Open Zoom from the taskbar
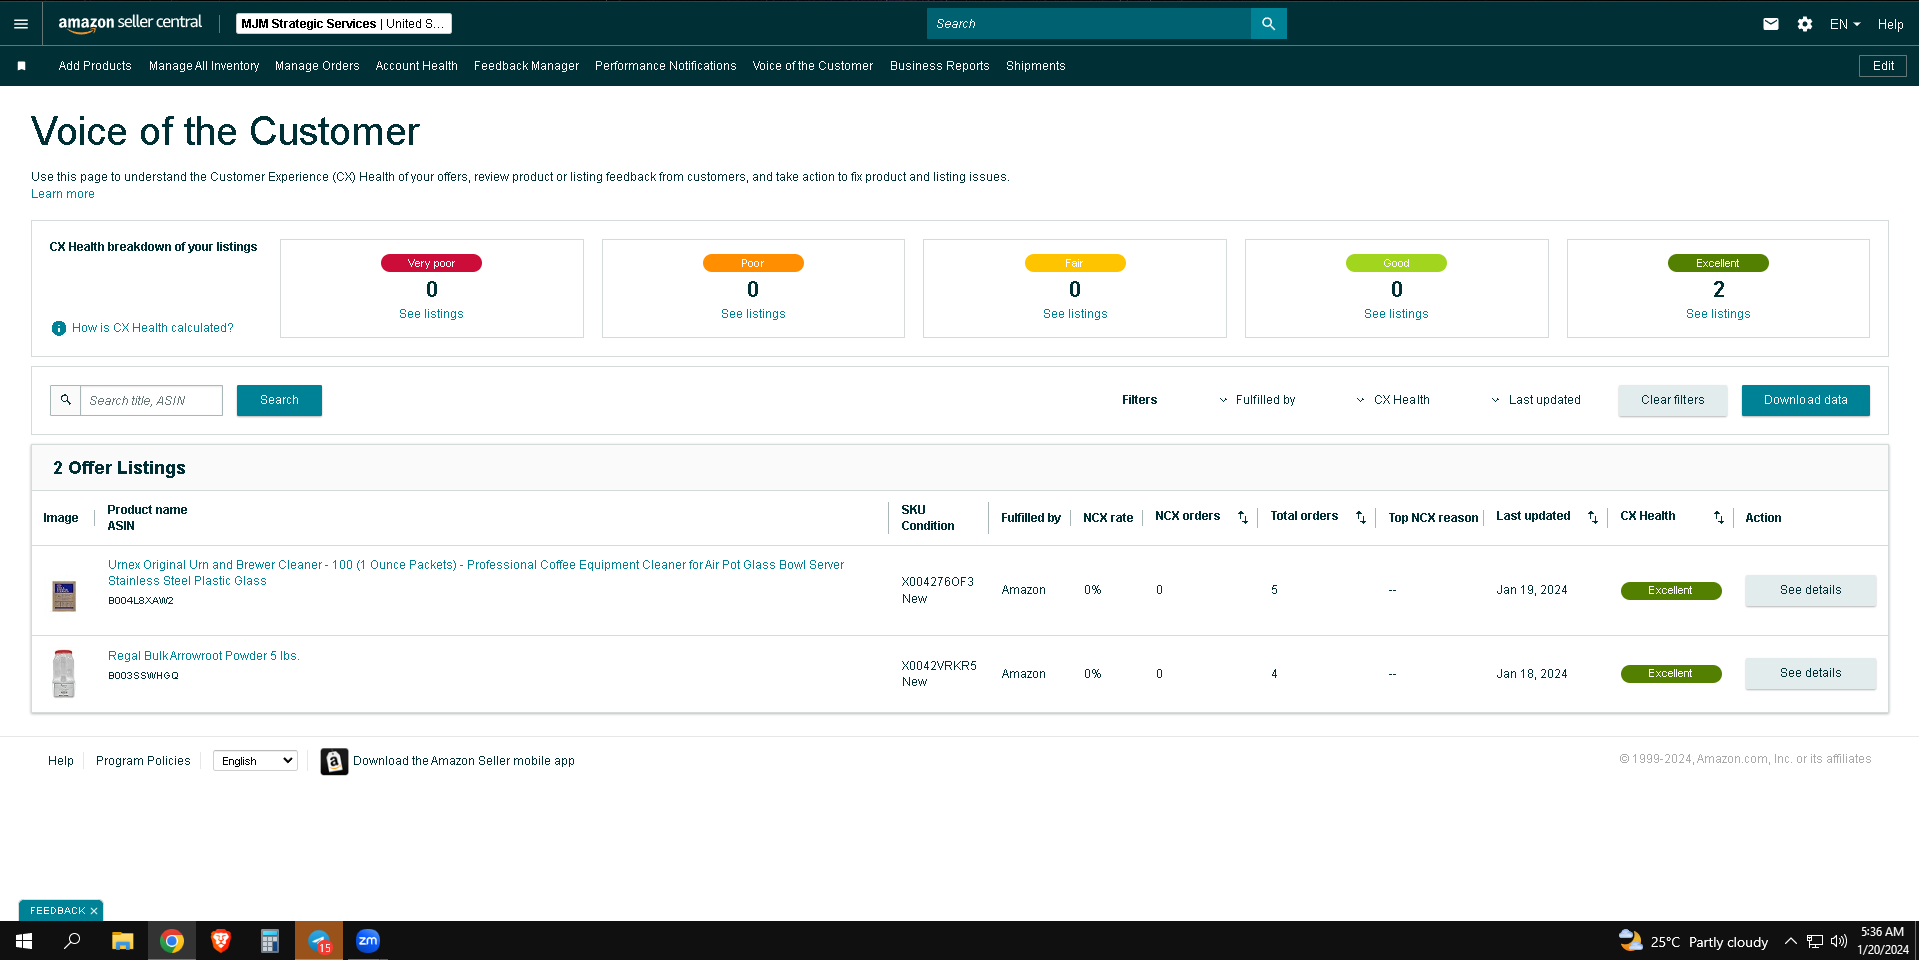 coord(368,941)
